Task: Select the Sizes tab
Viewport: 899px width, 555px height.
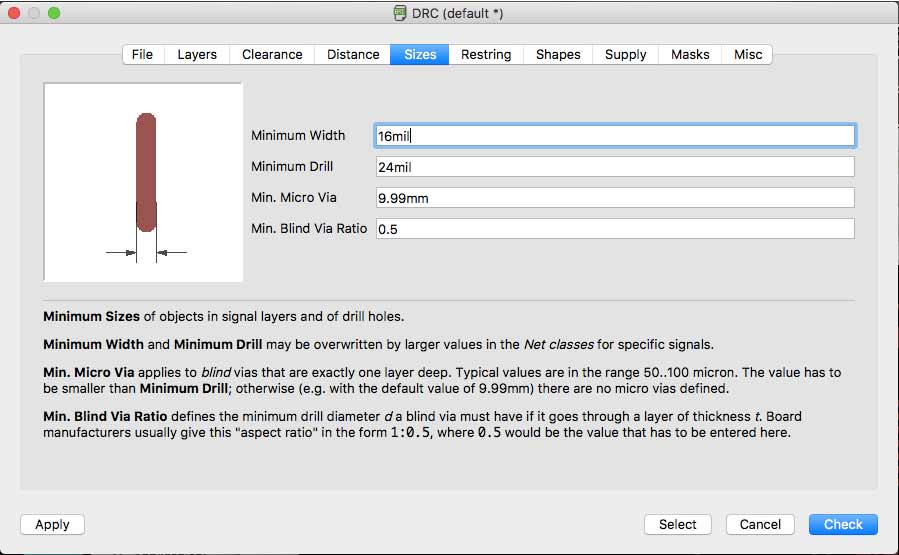Action: click(420, 54)
